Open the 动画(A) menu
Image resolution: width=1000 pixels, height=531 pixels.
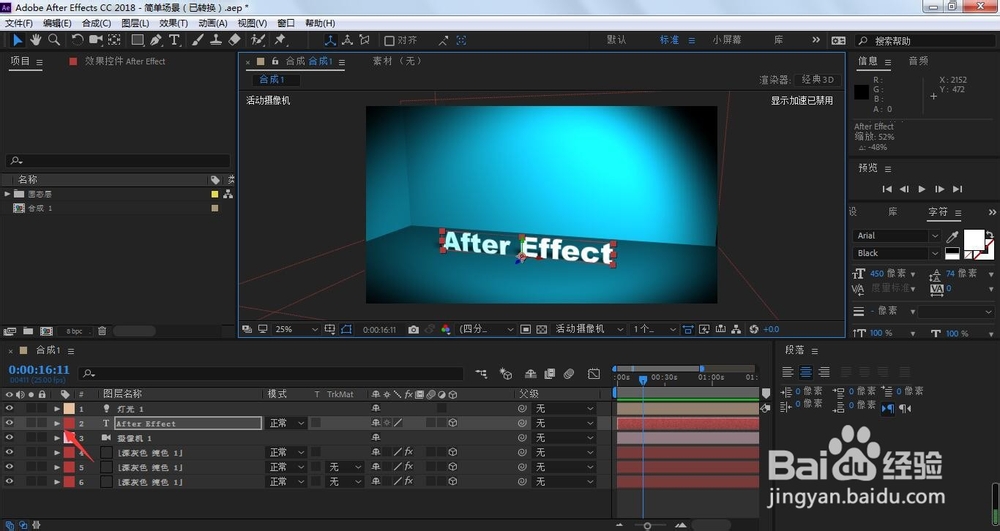click(212, 23)
